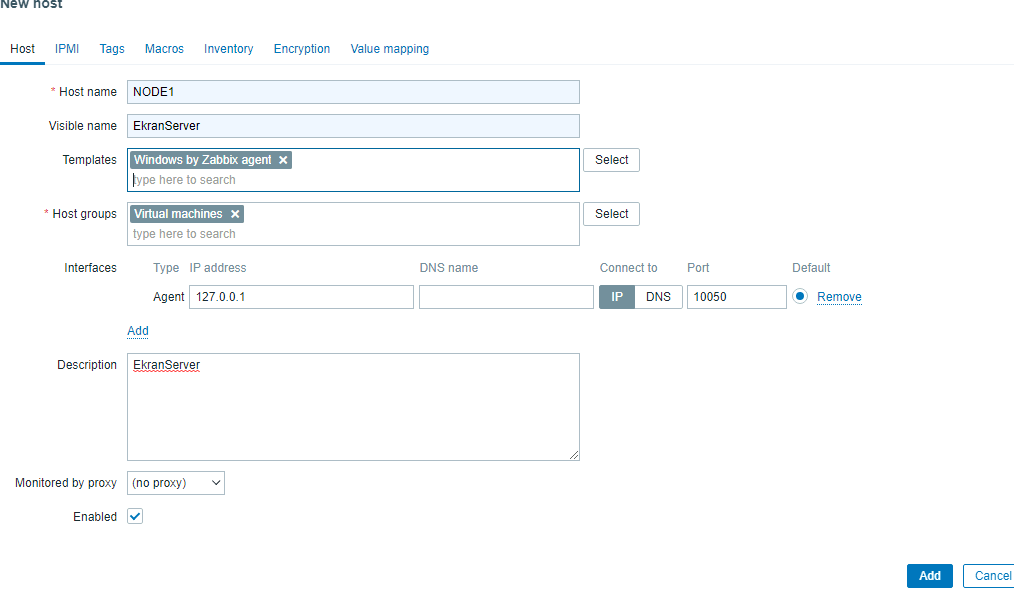
Task: Open the IPMI tab
Action: pos(67,49)
